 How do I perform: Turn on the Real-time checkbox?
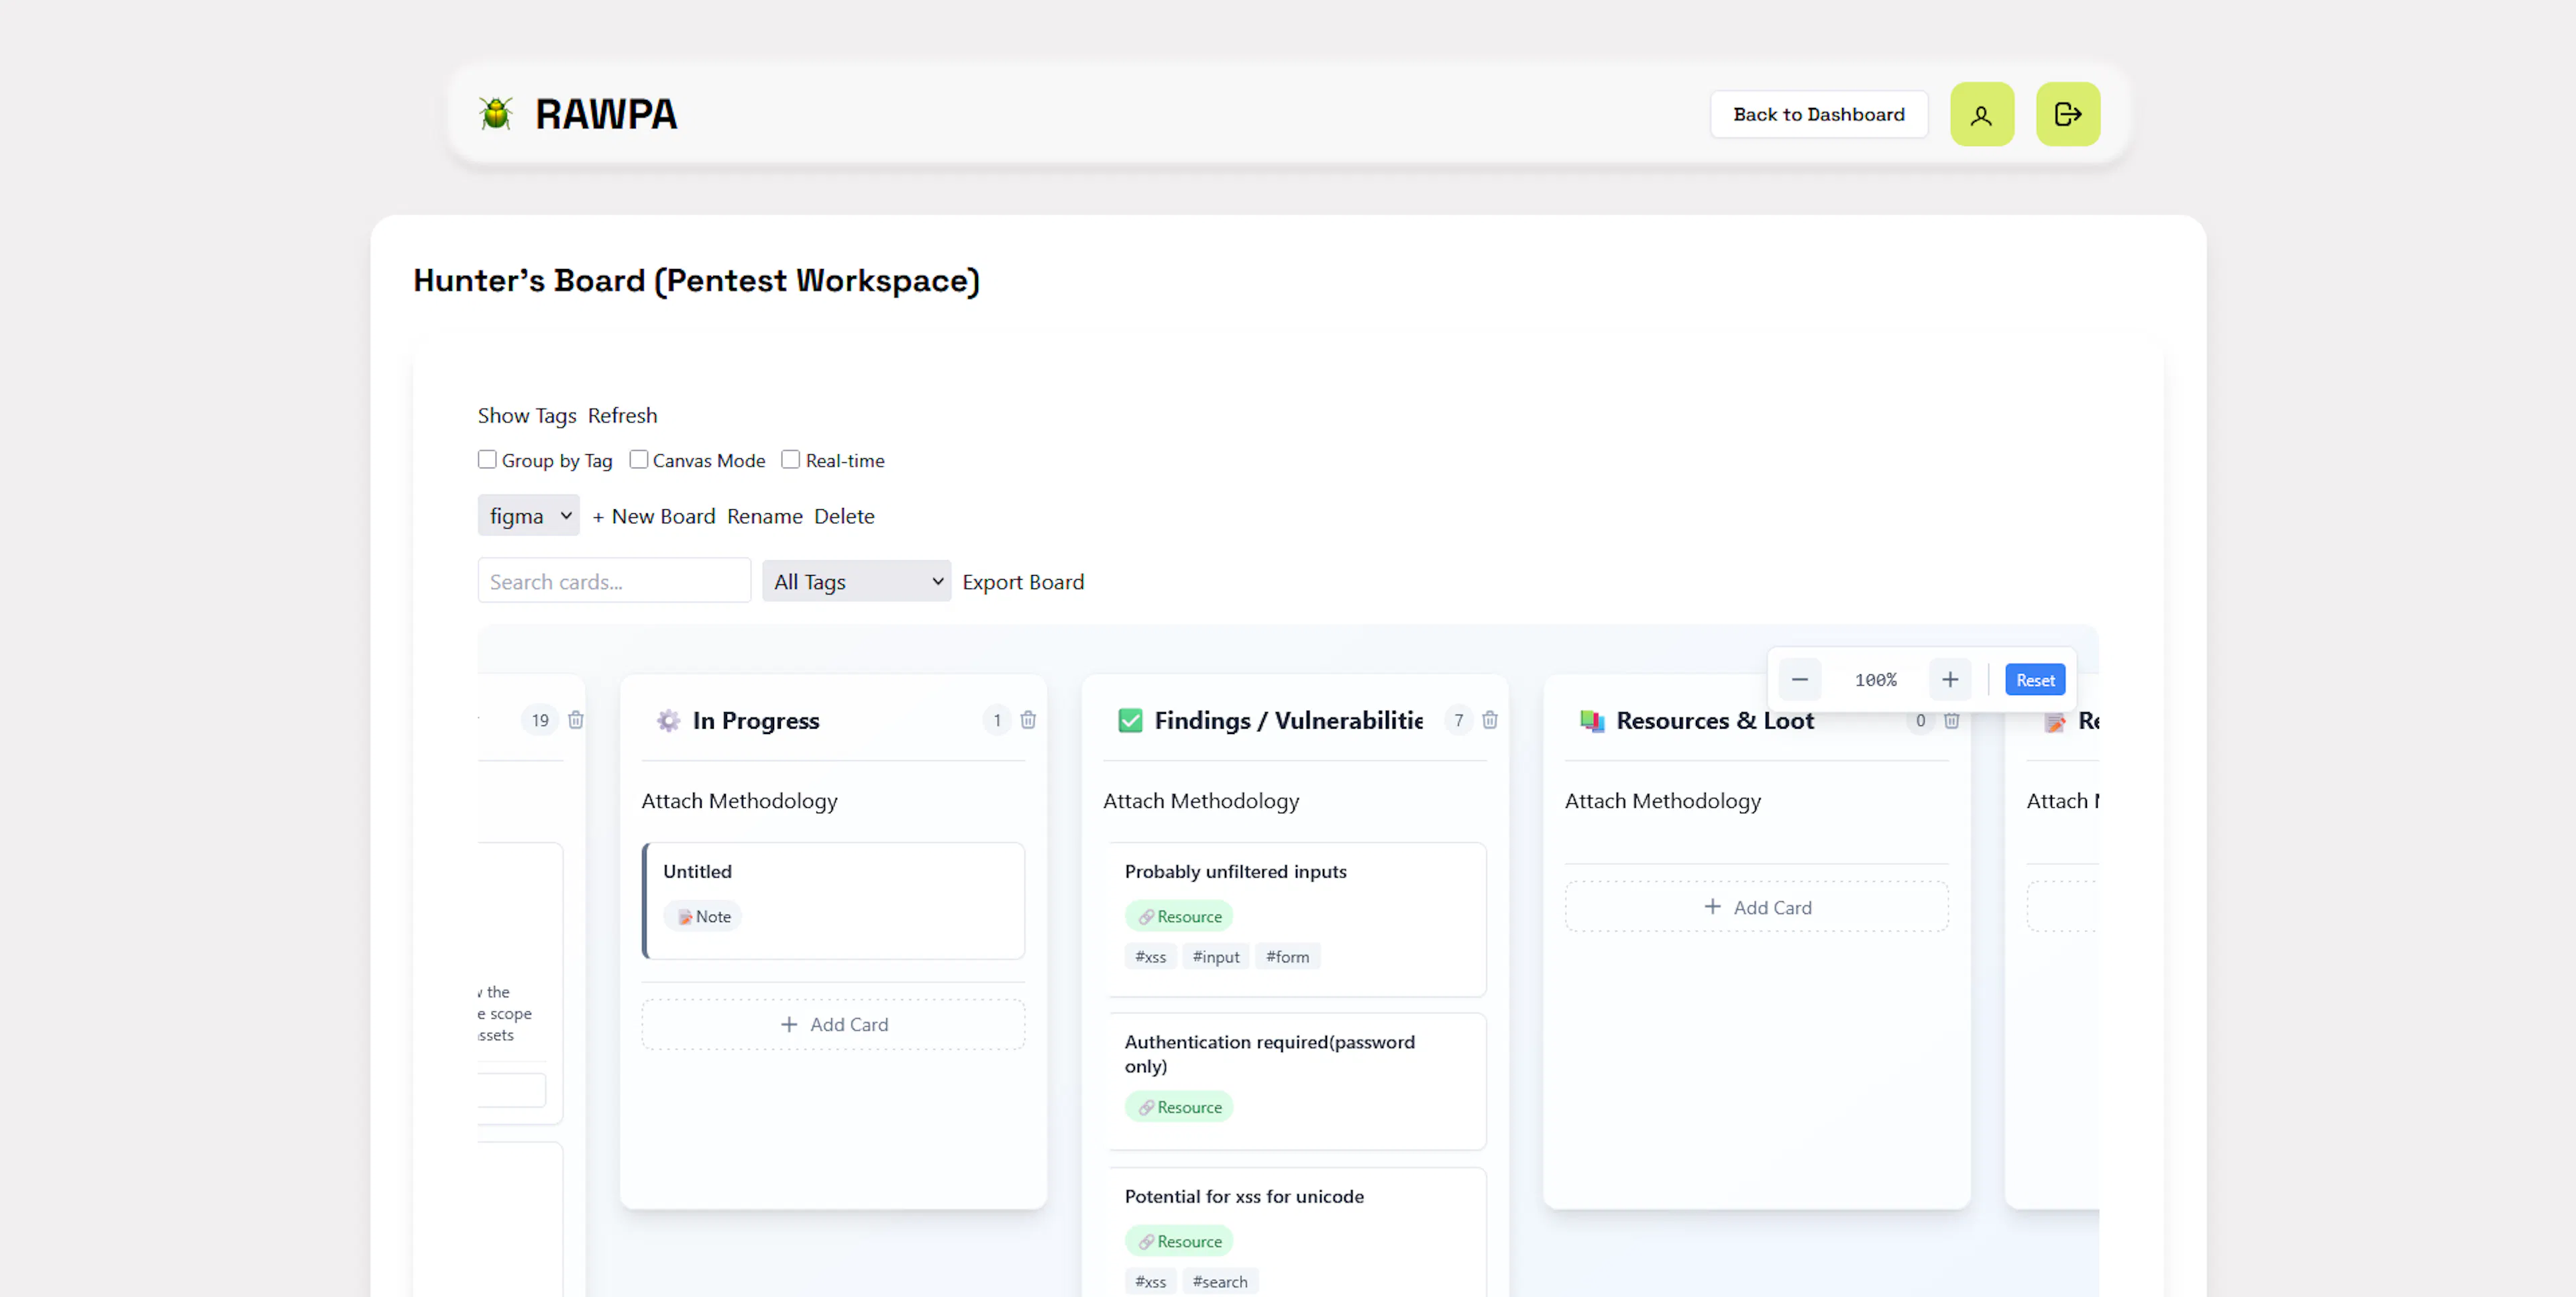[790, 459]
